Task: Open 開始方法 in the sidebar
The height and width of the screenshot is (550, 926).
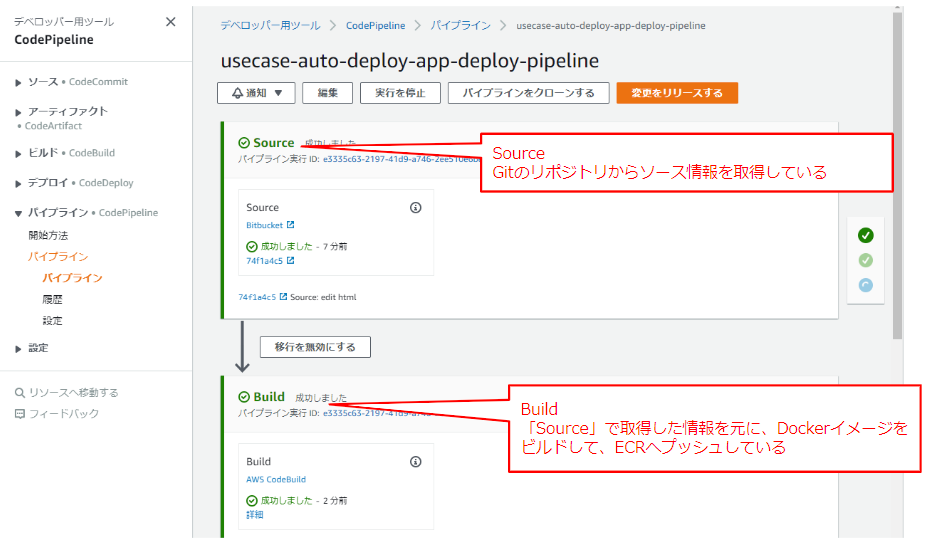Action: click(x=48, y=235)
